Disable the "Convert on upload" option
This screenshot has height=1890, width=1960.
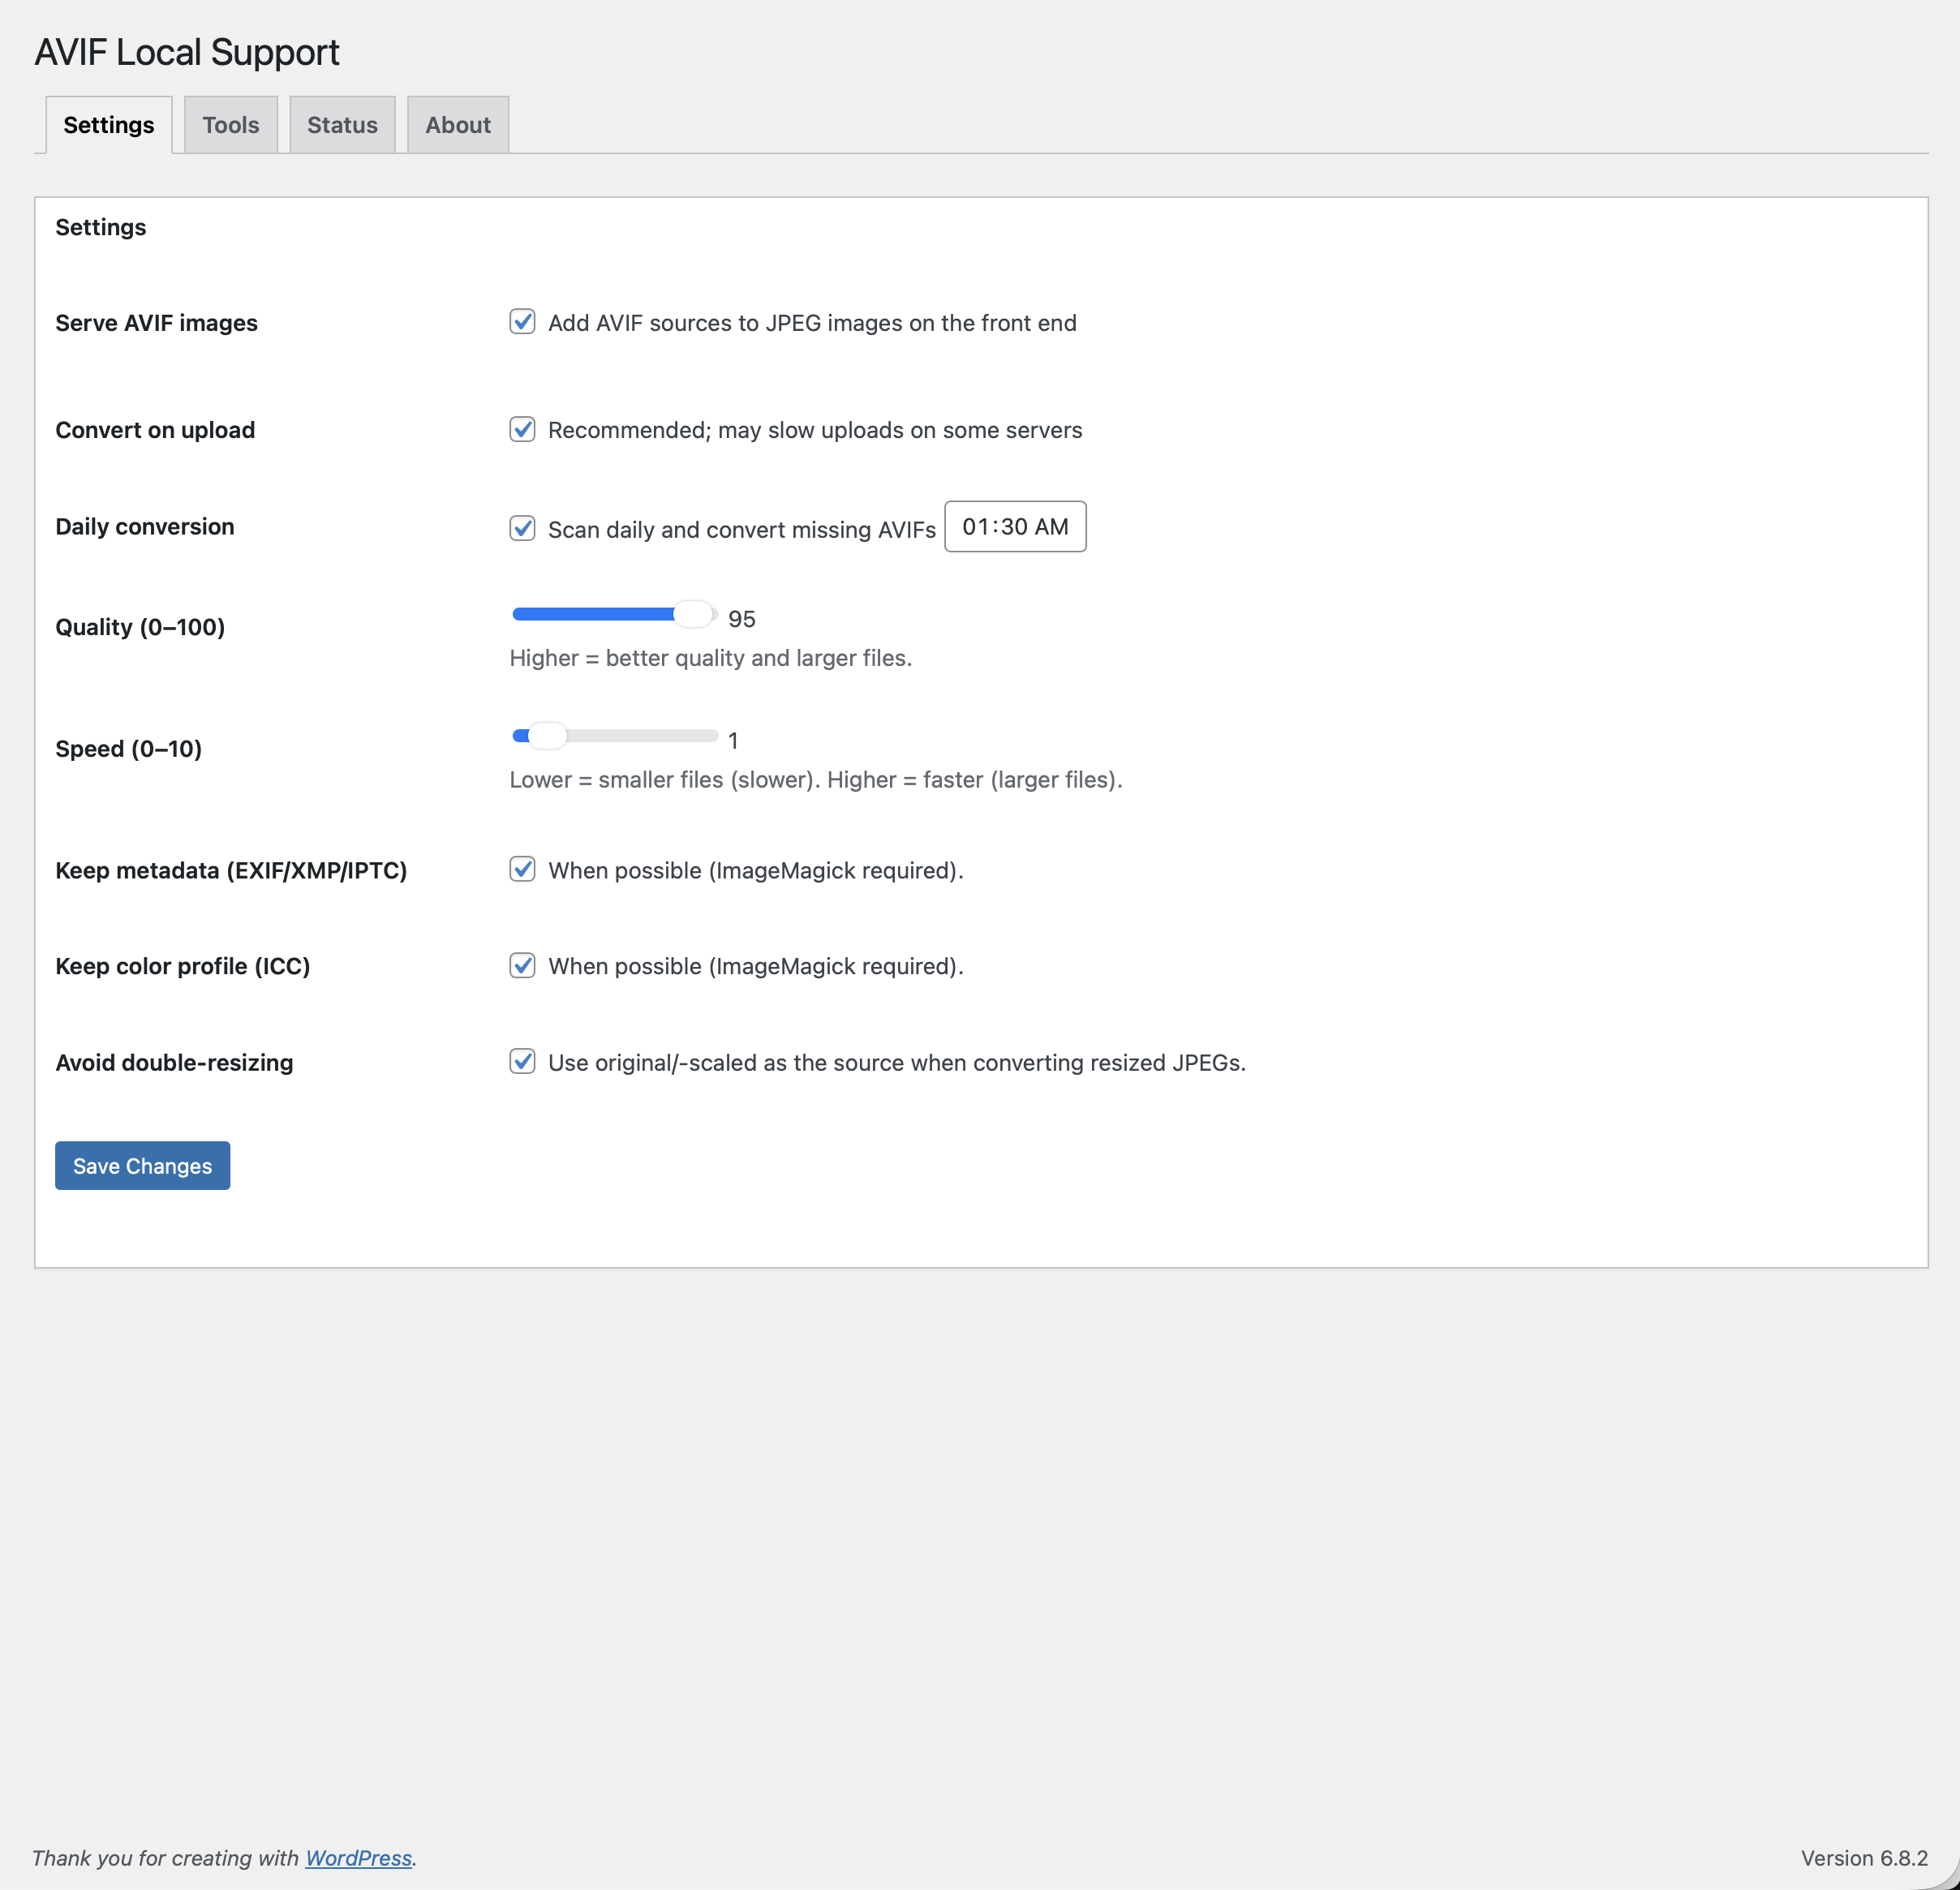pos(523,429)
